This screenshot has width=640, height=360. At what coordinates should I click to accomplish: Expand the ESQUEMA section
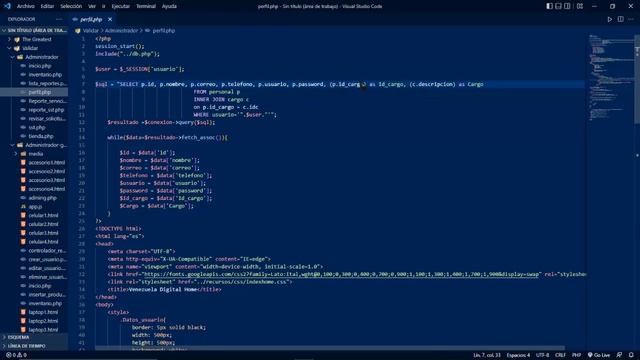pos(34,337)
